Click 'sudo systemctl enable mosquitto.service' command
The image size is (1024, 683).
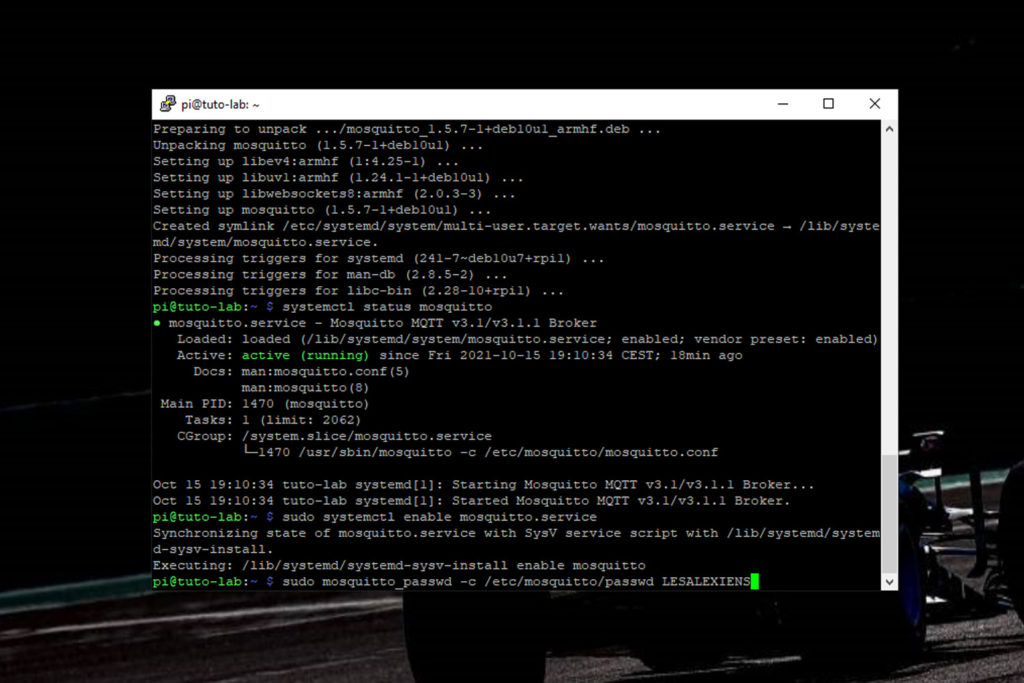[x=440, y=516]
